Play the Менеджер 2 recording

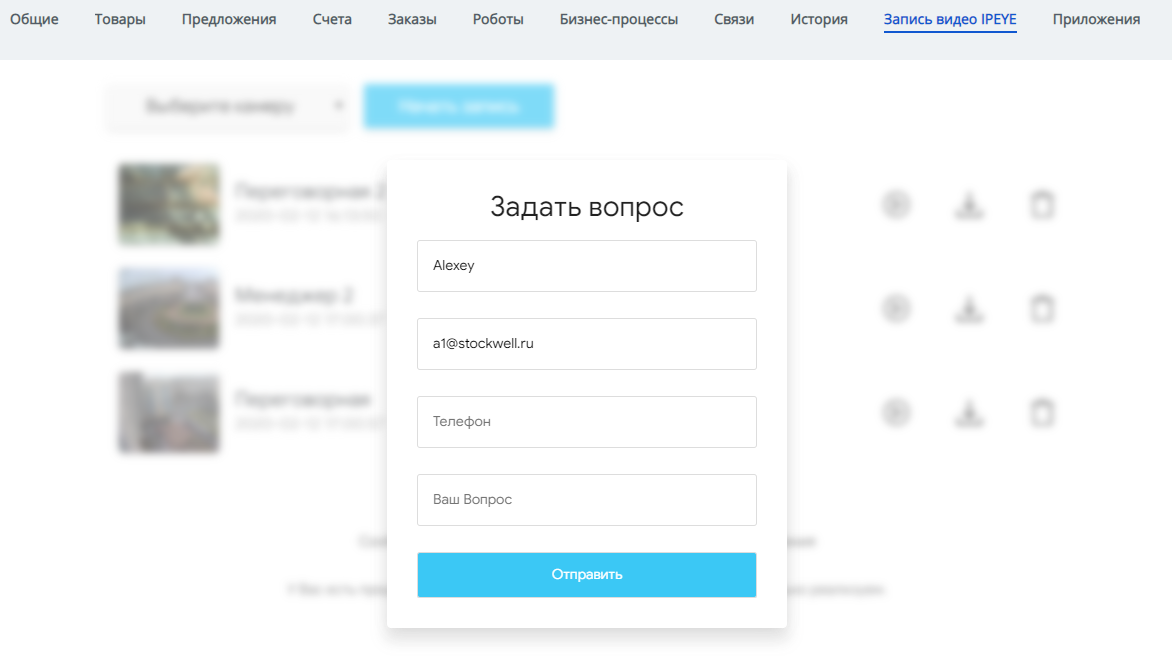(896, 308)
